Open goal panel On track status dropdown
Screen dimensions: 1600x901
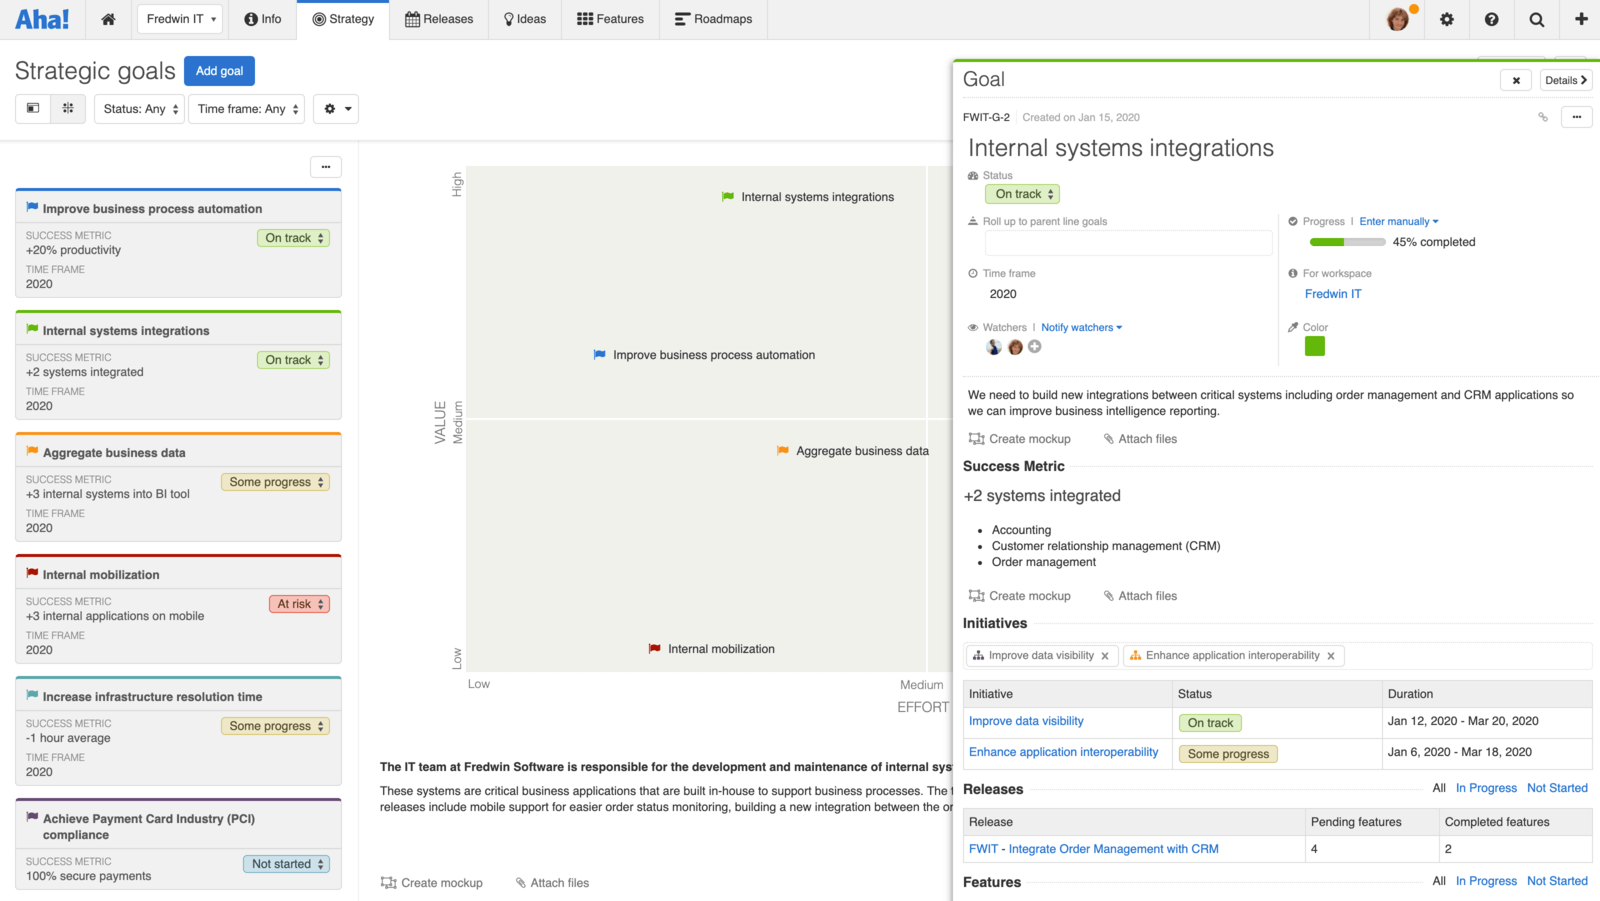click(x=1023, y=194)
